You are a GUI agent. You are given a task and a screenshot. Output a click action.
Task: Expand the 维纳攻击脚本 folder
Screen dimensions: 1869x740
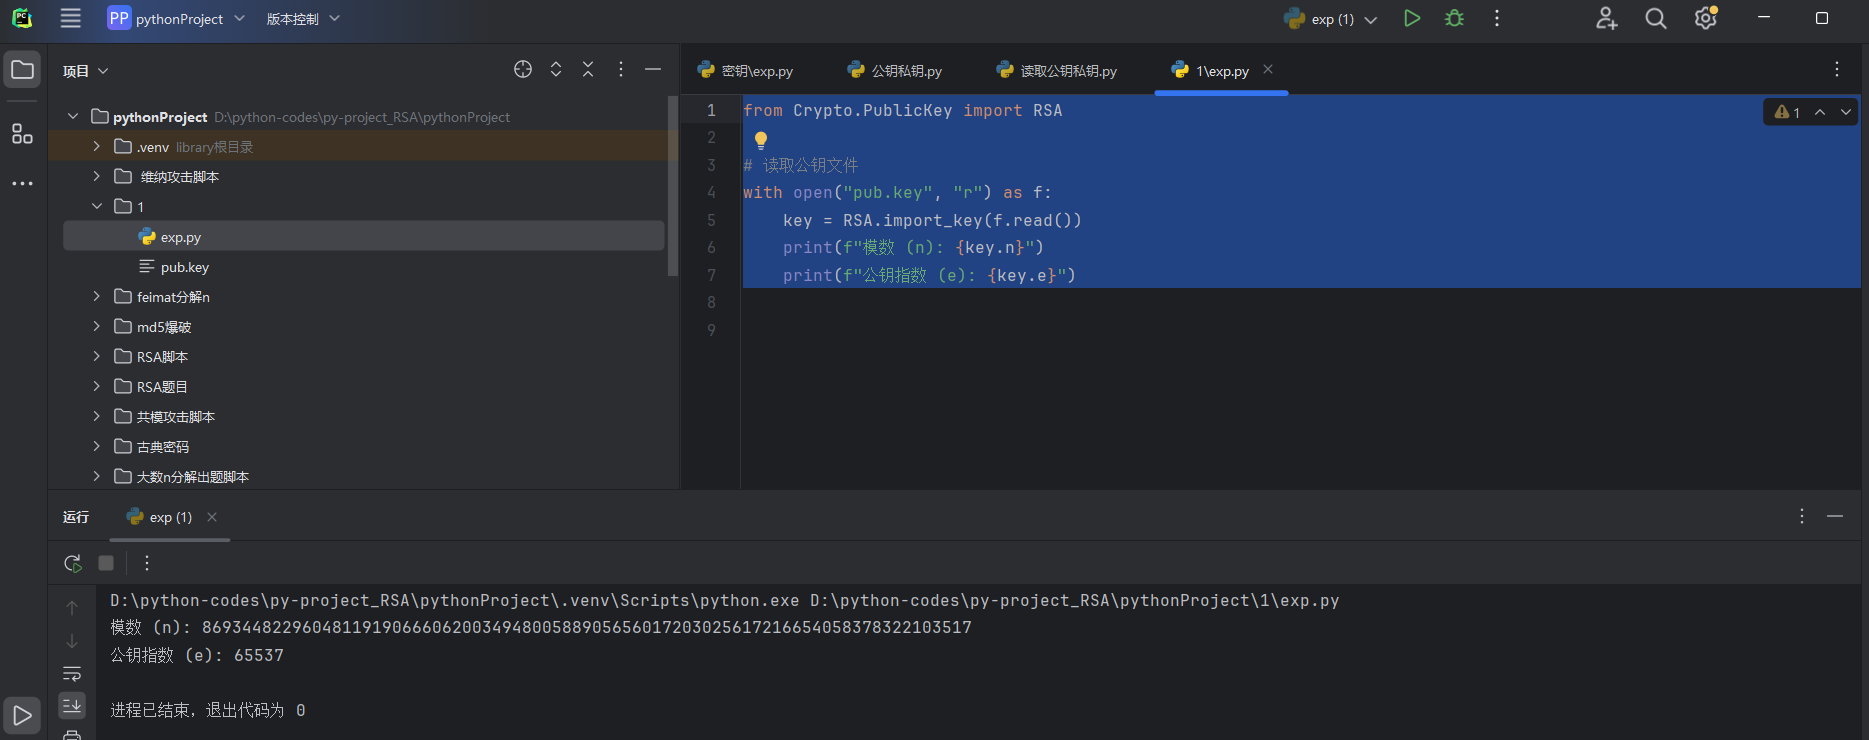click(x=96, y=177)
